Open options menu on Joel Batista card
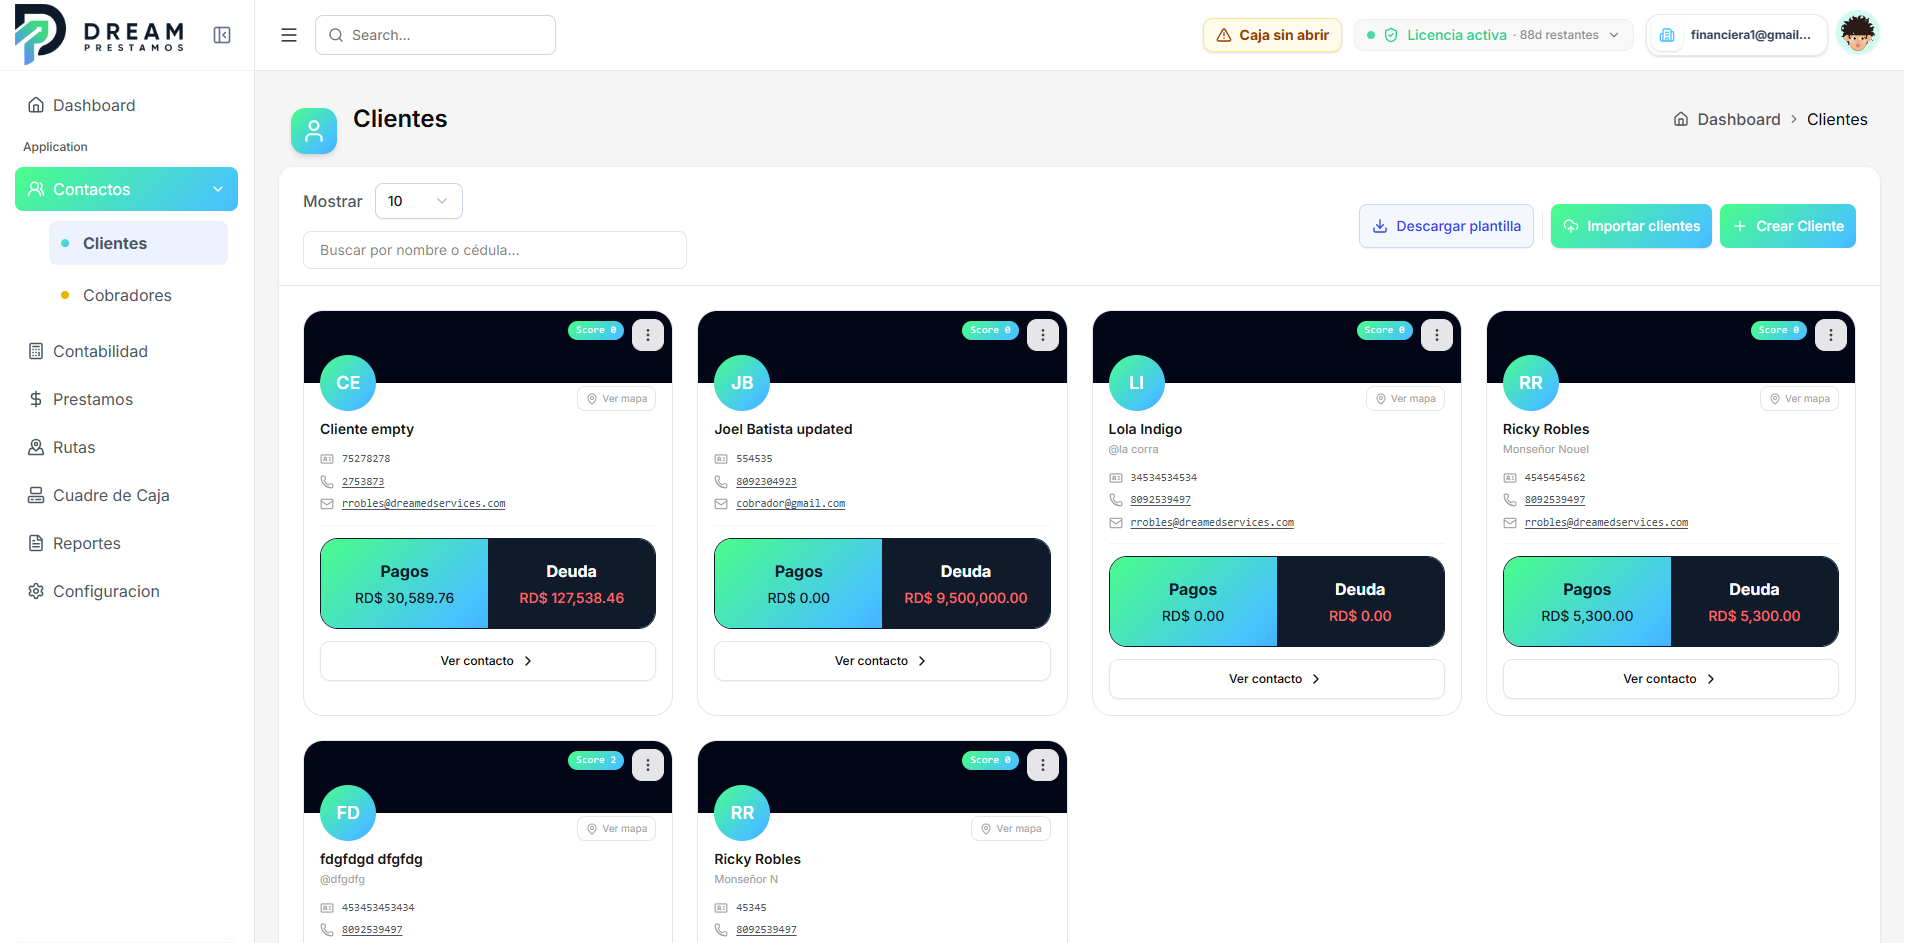This screenshot has width=1905, height=943. [x=1043, y=335]
